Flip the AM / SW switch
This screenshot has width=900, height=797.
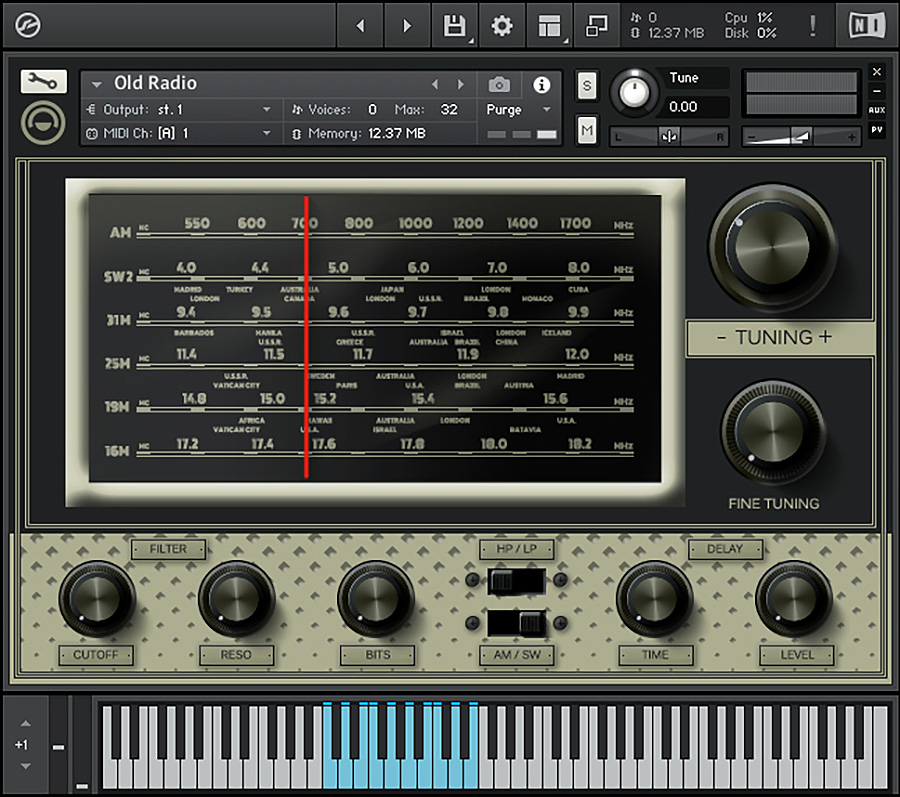(516, 623)
